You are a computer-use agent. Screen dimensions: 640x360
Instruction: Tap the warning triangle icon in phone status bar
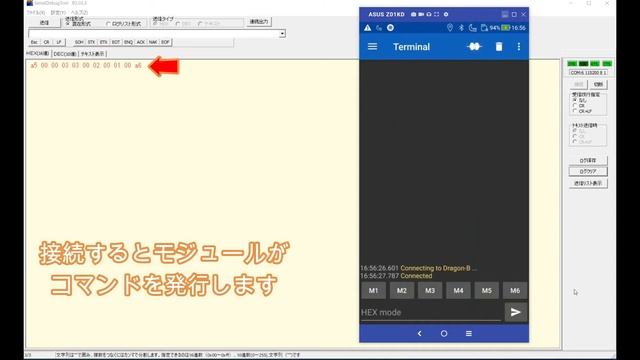coord(368,28)
